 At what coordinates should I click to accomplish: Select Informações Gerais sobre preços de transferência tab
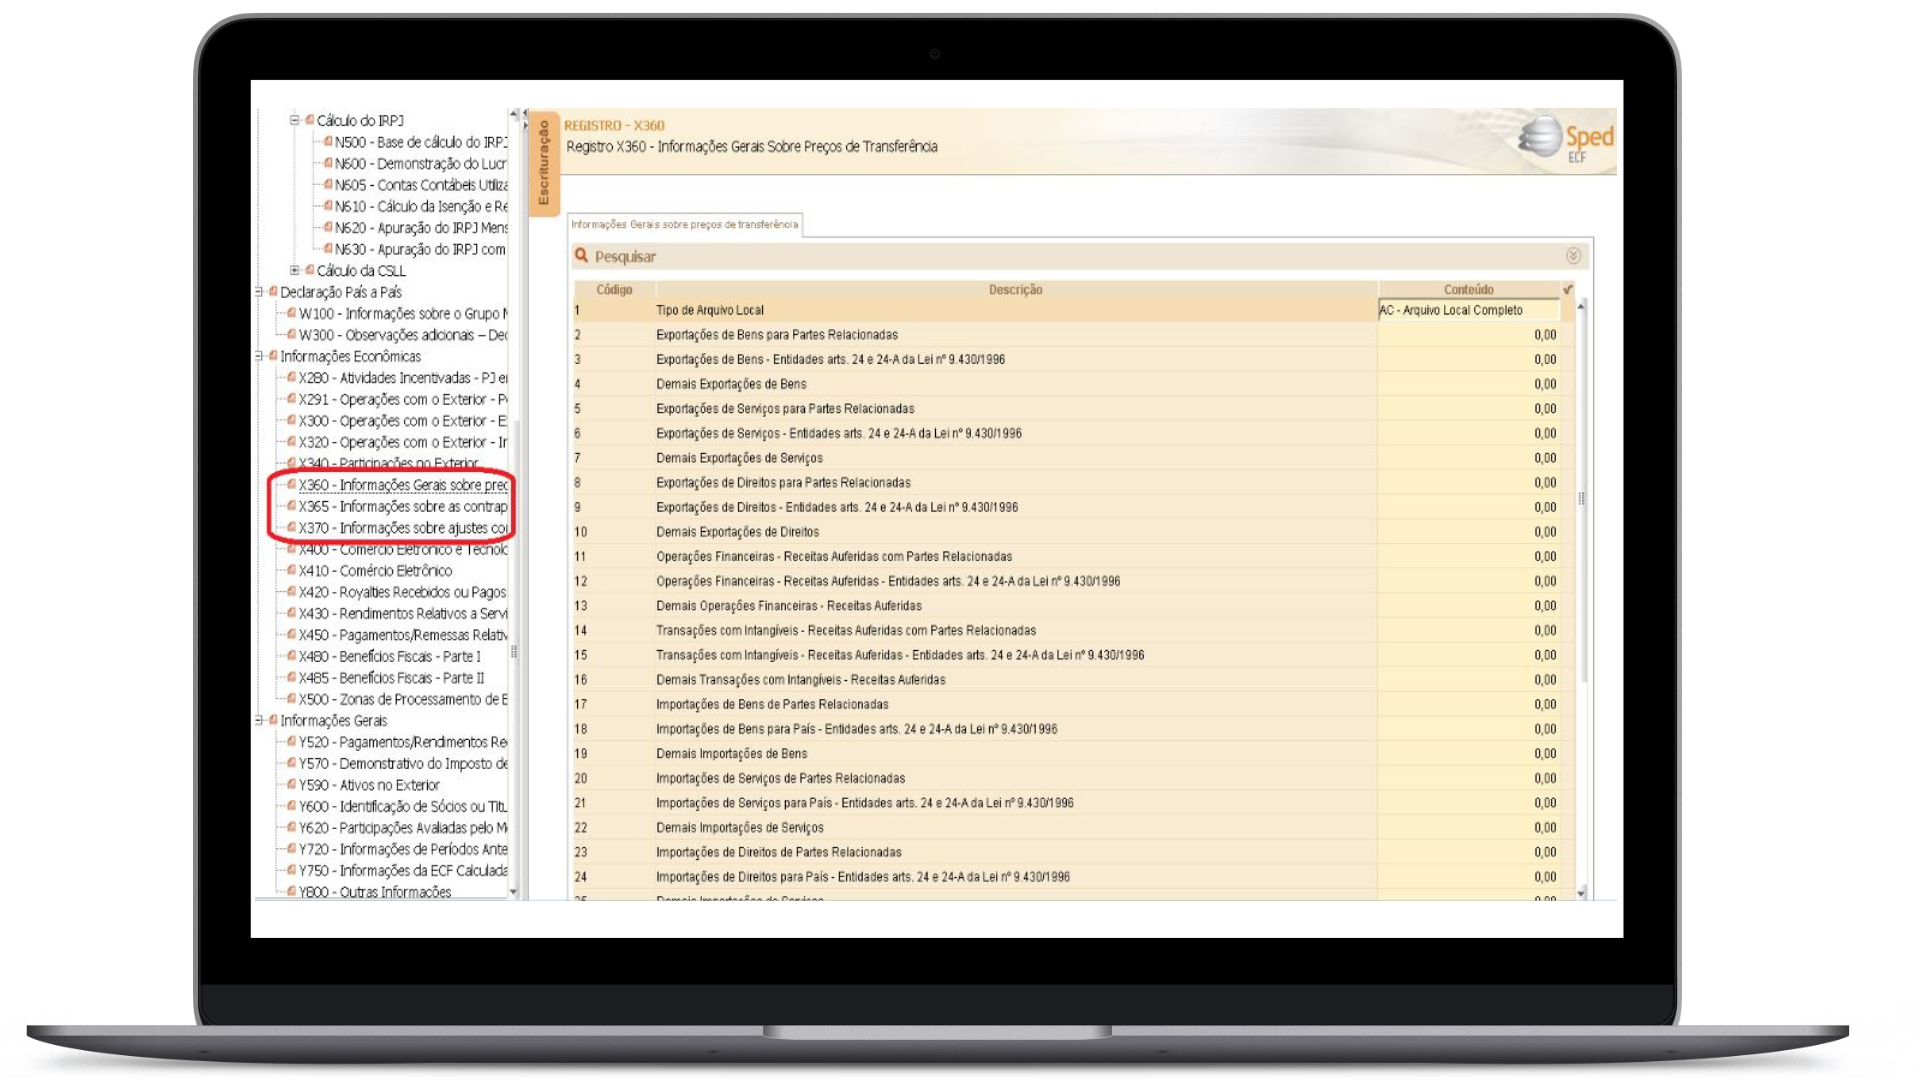[x=684, y=225]
